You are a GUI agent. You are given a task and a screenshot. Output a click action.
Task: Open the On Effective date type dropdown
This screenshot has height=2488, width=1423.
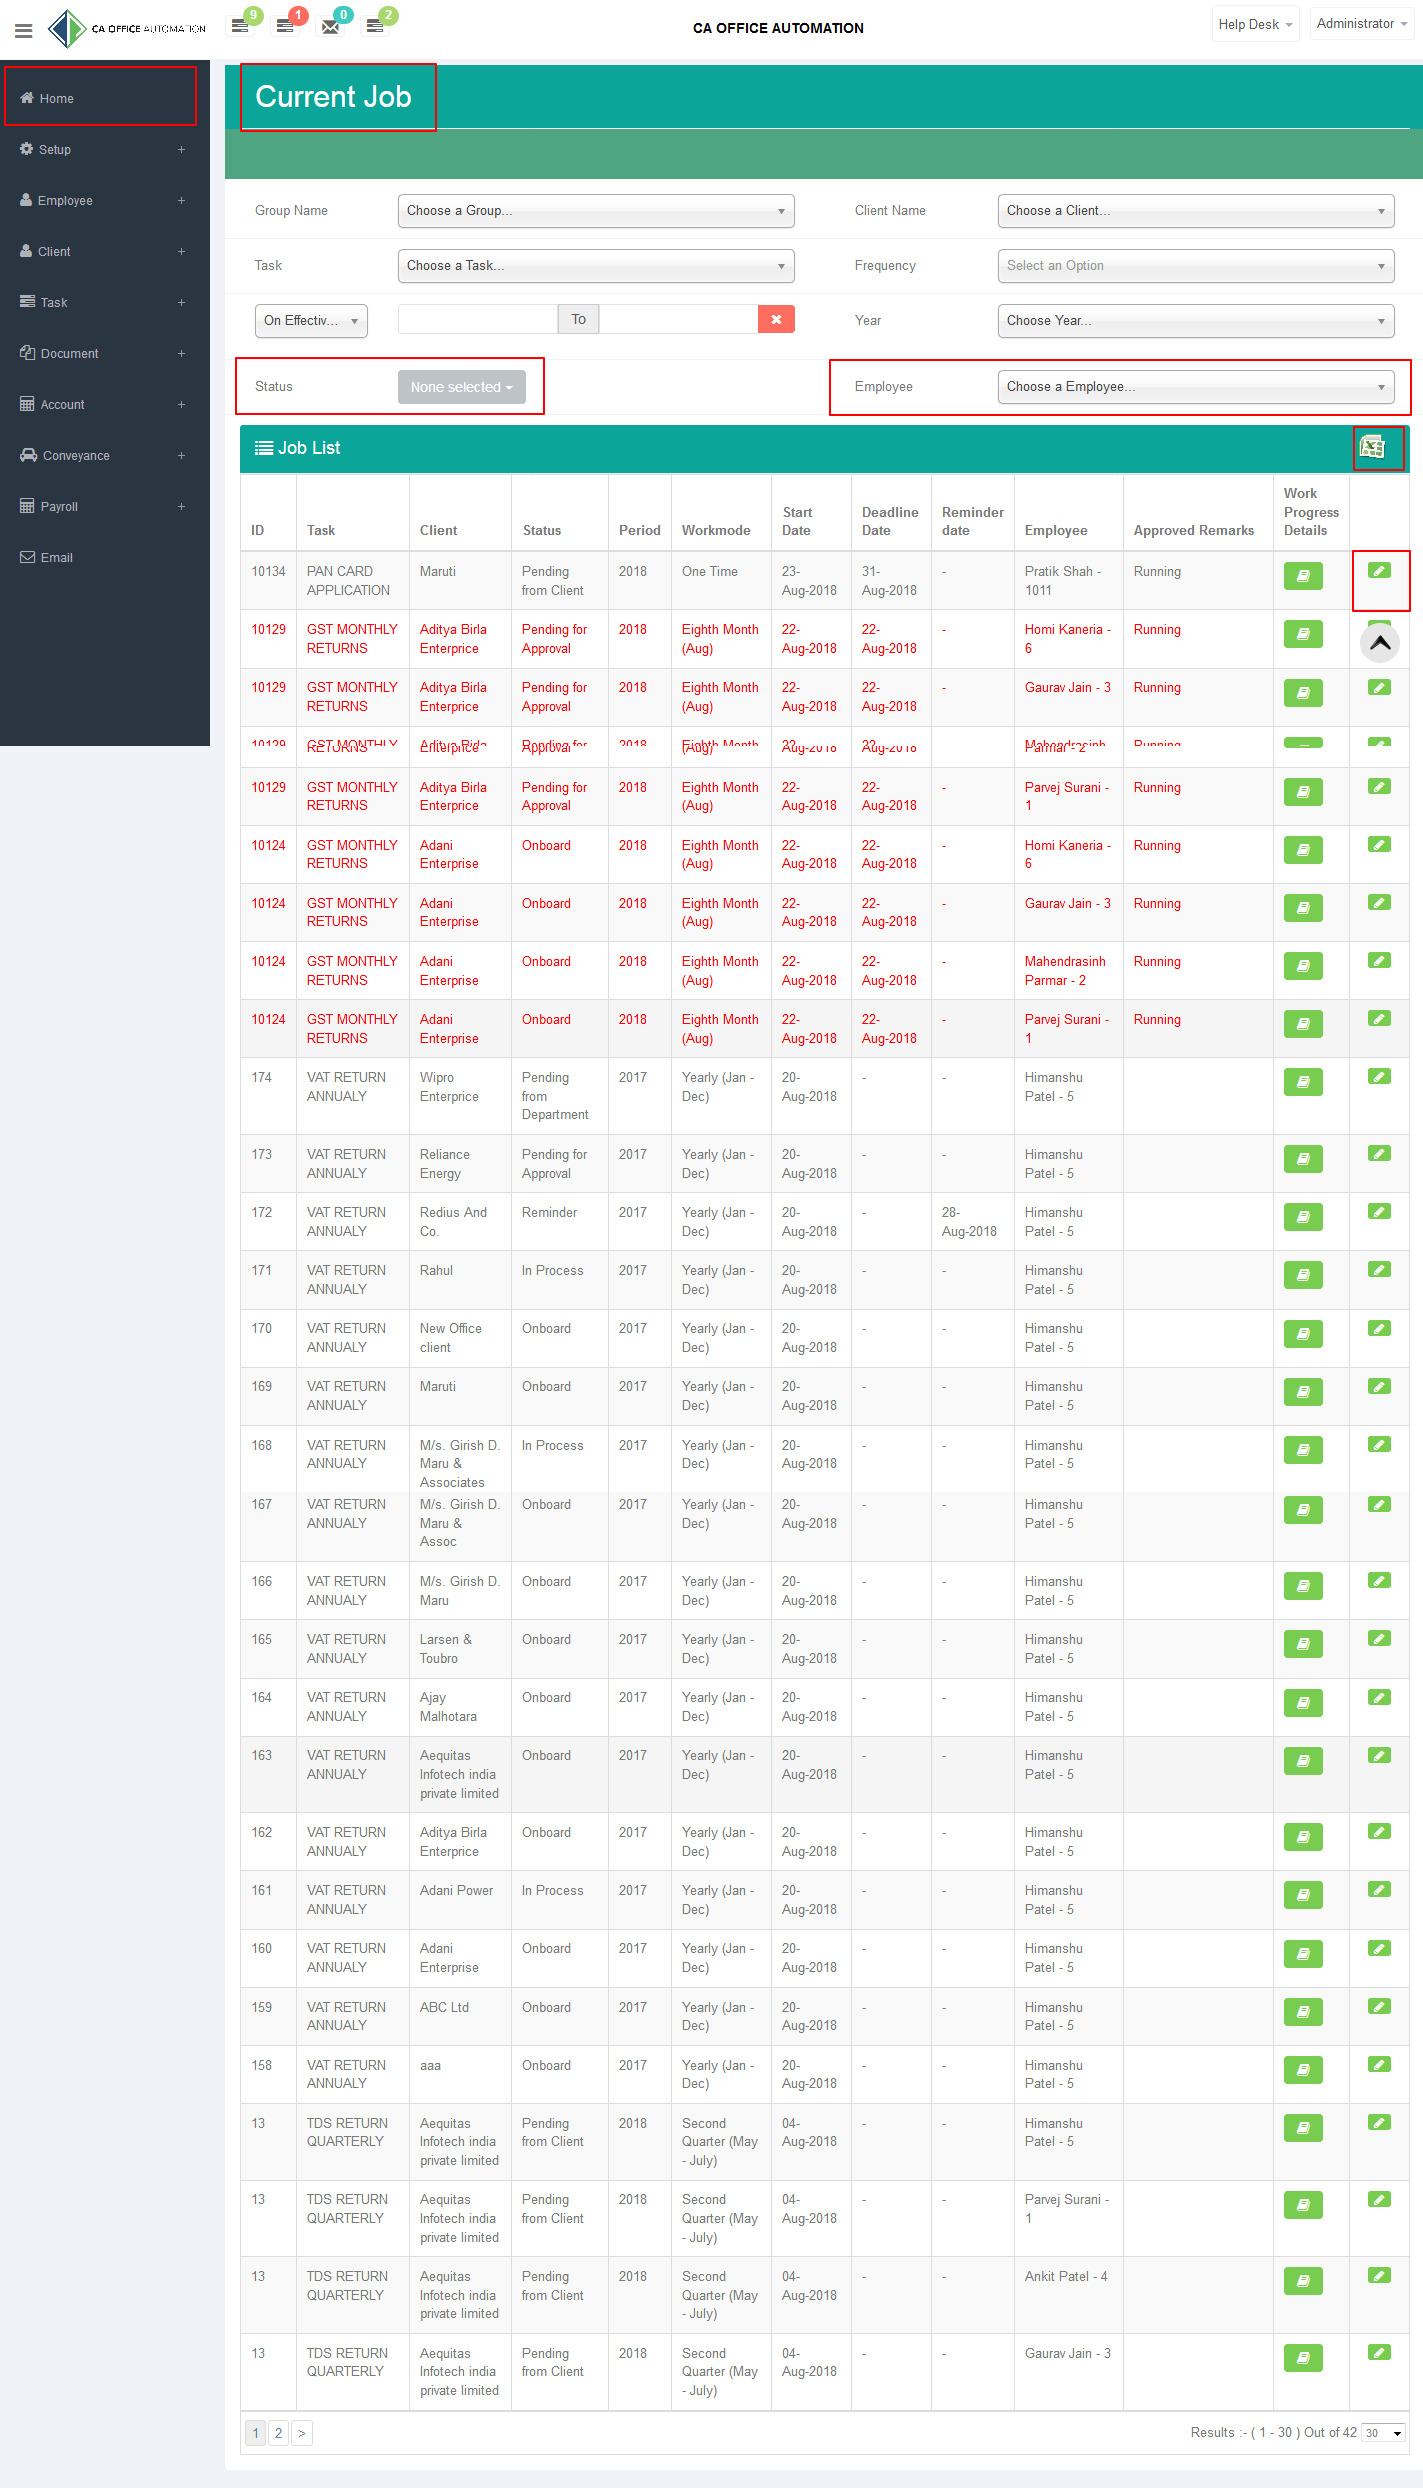(311, 321)
